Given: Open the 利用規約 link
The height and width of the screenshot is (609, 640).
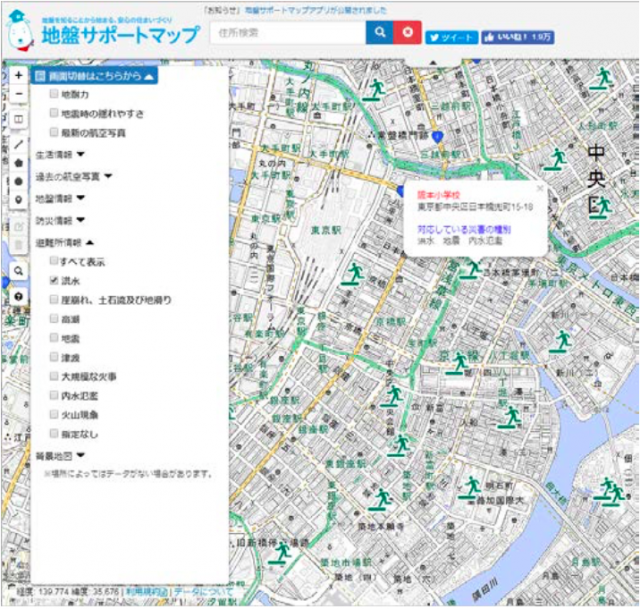Looking at the screenshot, I should pyautogui.click(x=146, y=592).
